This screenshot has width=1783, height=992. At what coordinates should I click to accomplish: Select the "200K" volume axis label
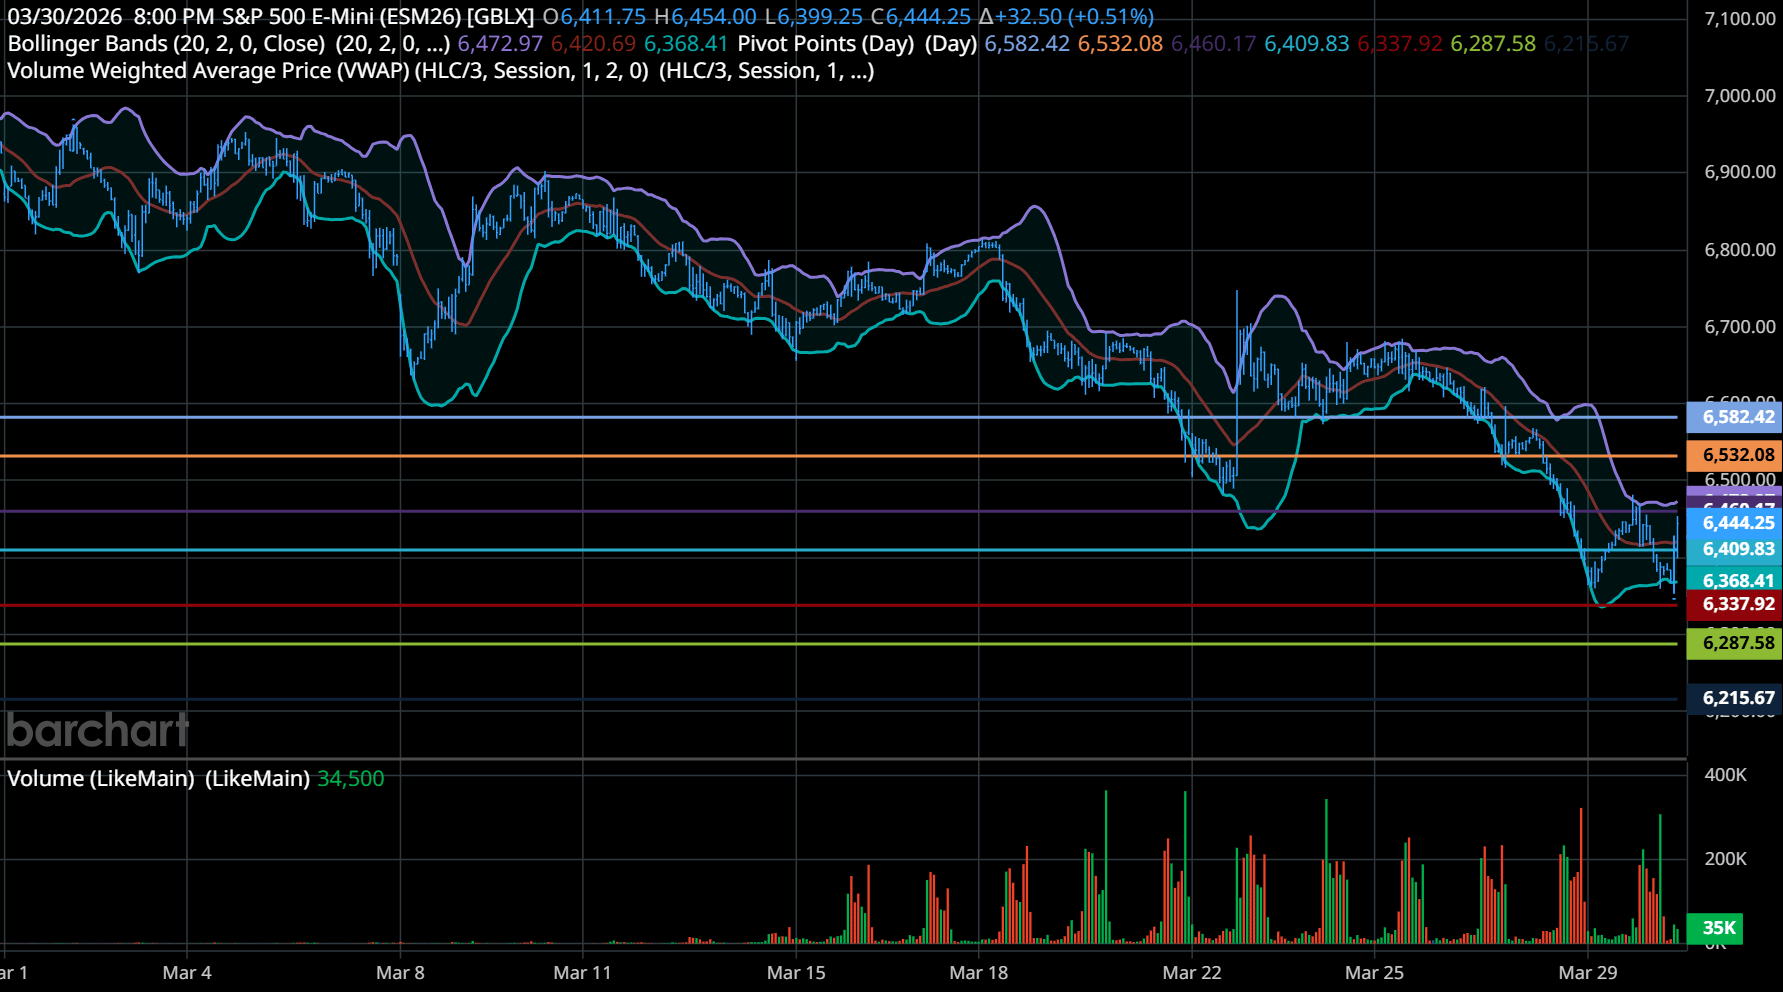pyautogui.click(x=1726, y=859)
